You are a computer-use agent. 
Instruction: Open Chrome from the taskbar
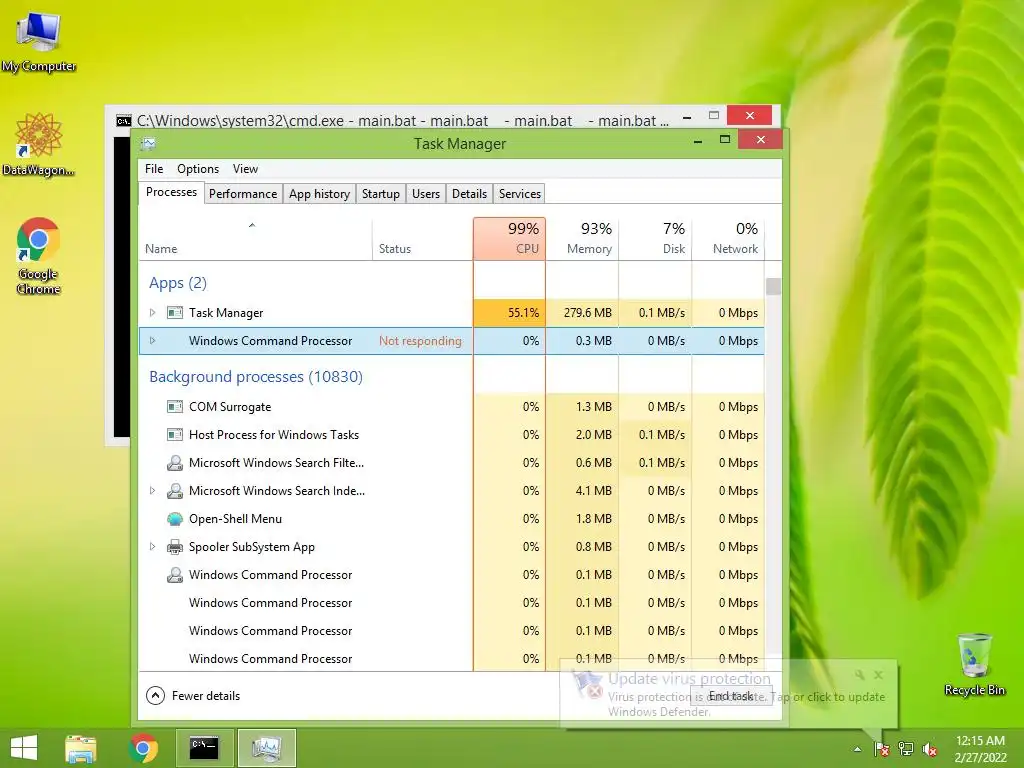pos(143,748)
